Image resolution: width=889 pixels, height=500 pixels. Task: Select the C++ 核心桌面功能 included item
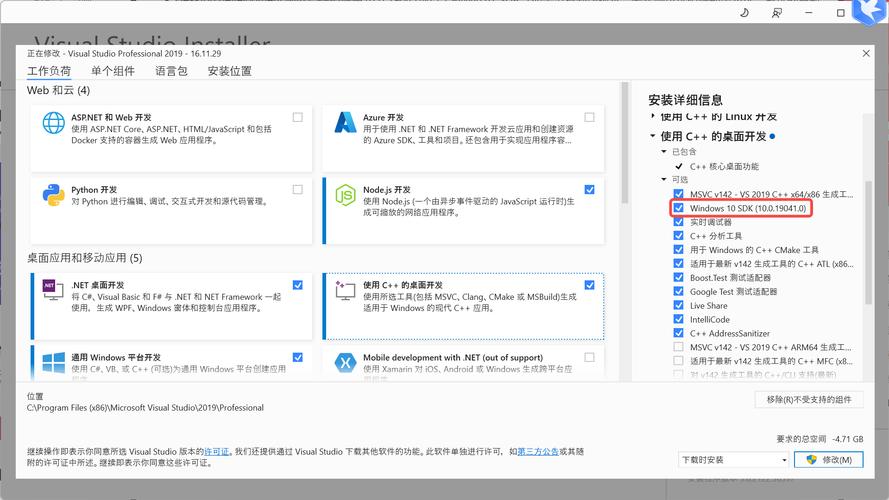tap(724, 166)
